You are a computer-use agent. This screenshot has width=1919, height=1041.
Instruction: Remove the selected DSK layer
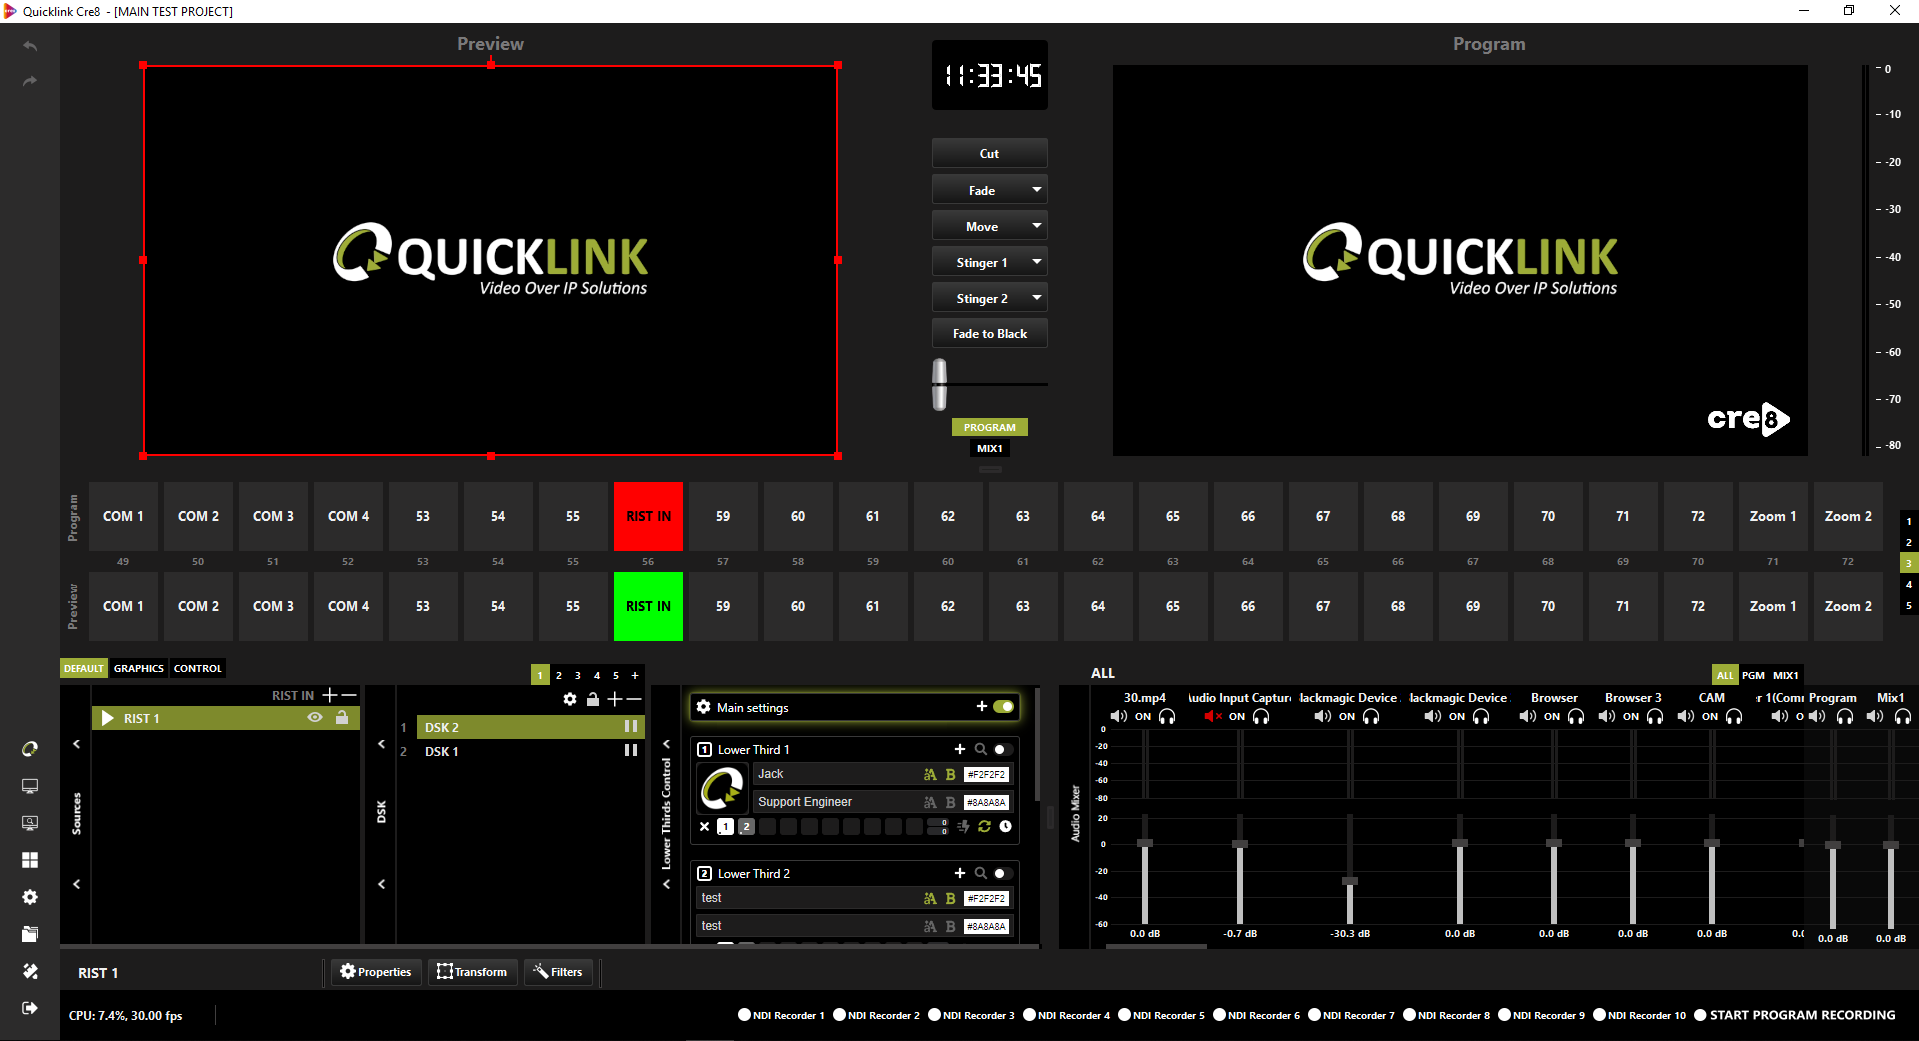tap(634, 699)
